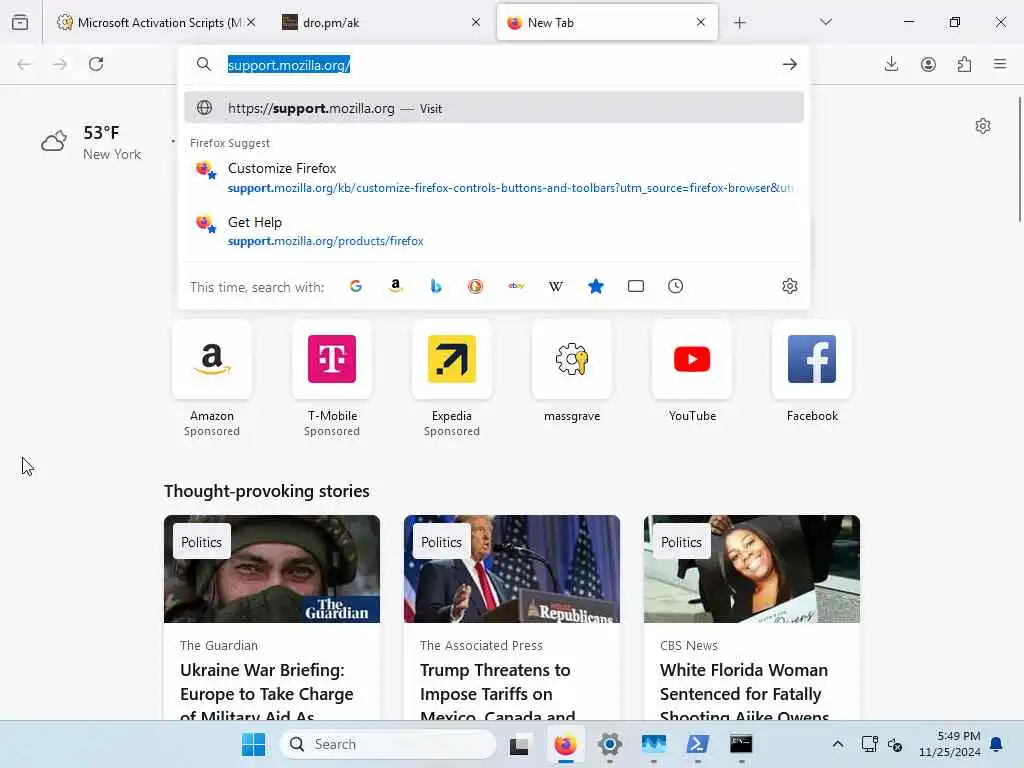This screenshot has height=768, width=1024.
Task: Search this time with Google
Action: (x=356, y=286)
